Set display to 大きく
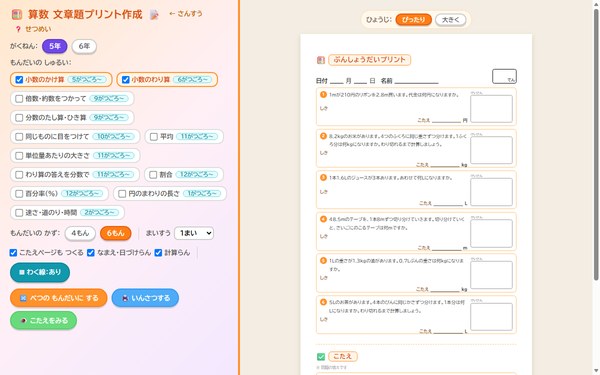Image resolution: width=600 pixels, height=375 pixels. [x=450, y=20]
